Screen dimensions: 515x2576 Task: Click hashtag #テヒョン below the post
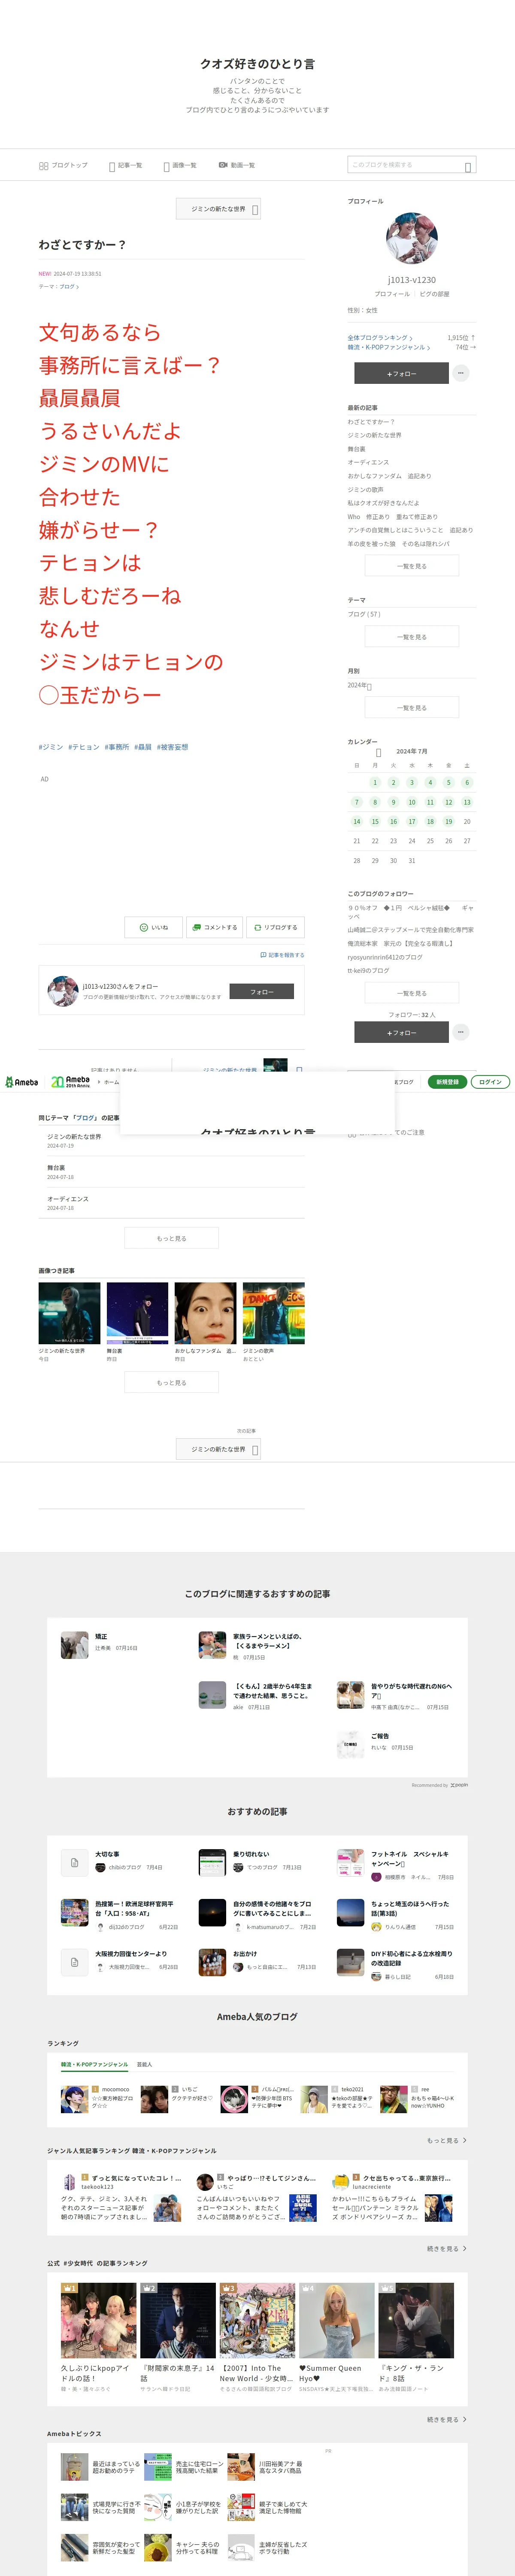click(84, 747)
